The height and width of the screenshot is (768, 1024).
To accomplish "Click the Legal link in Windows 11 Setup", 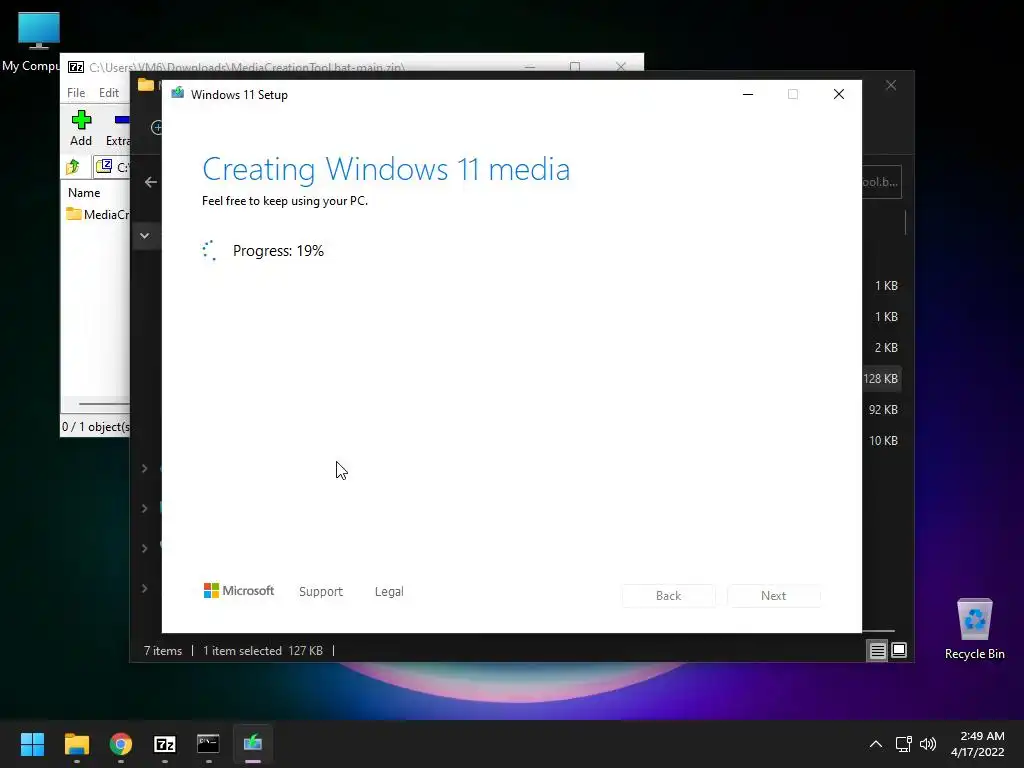I will click(x=389, y=592).
